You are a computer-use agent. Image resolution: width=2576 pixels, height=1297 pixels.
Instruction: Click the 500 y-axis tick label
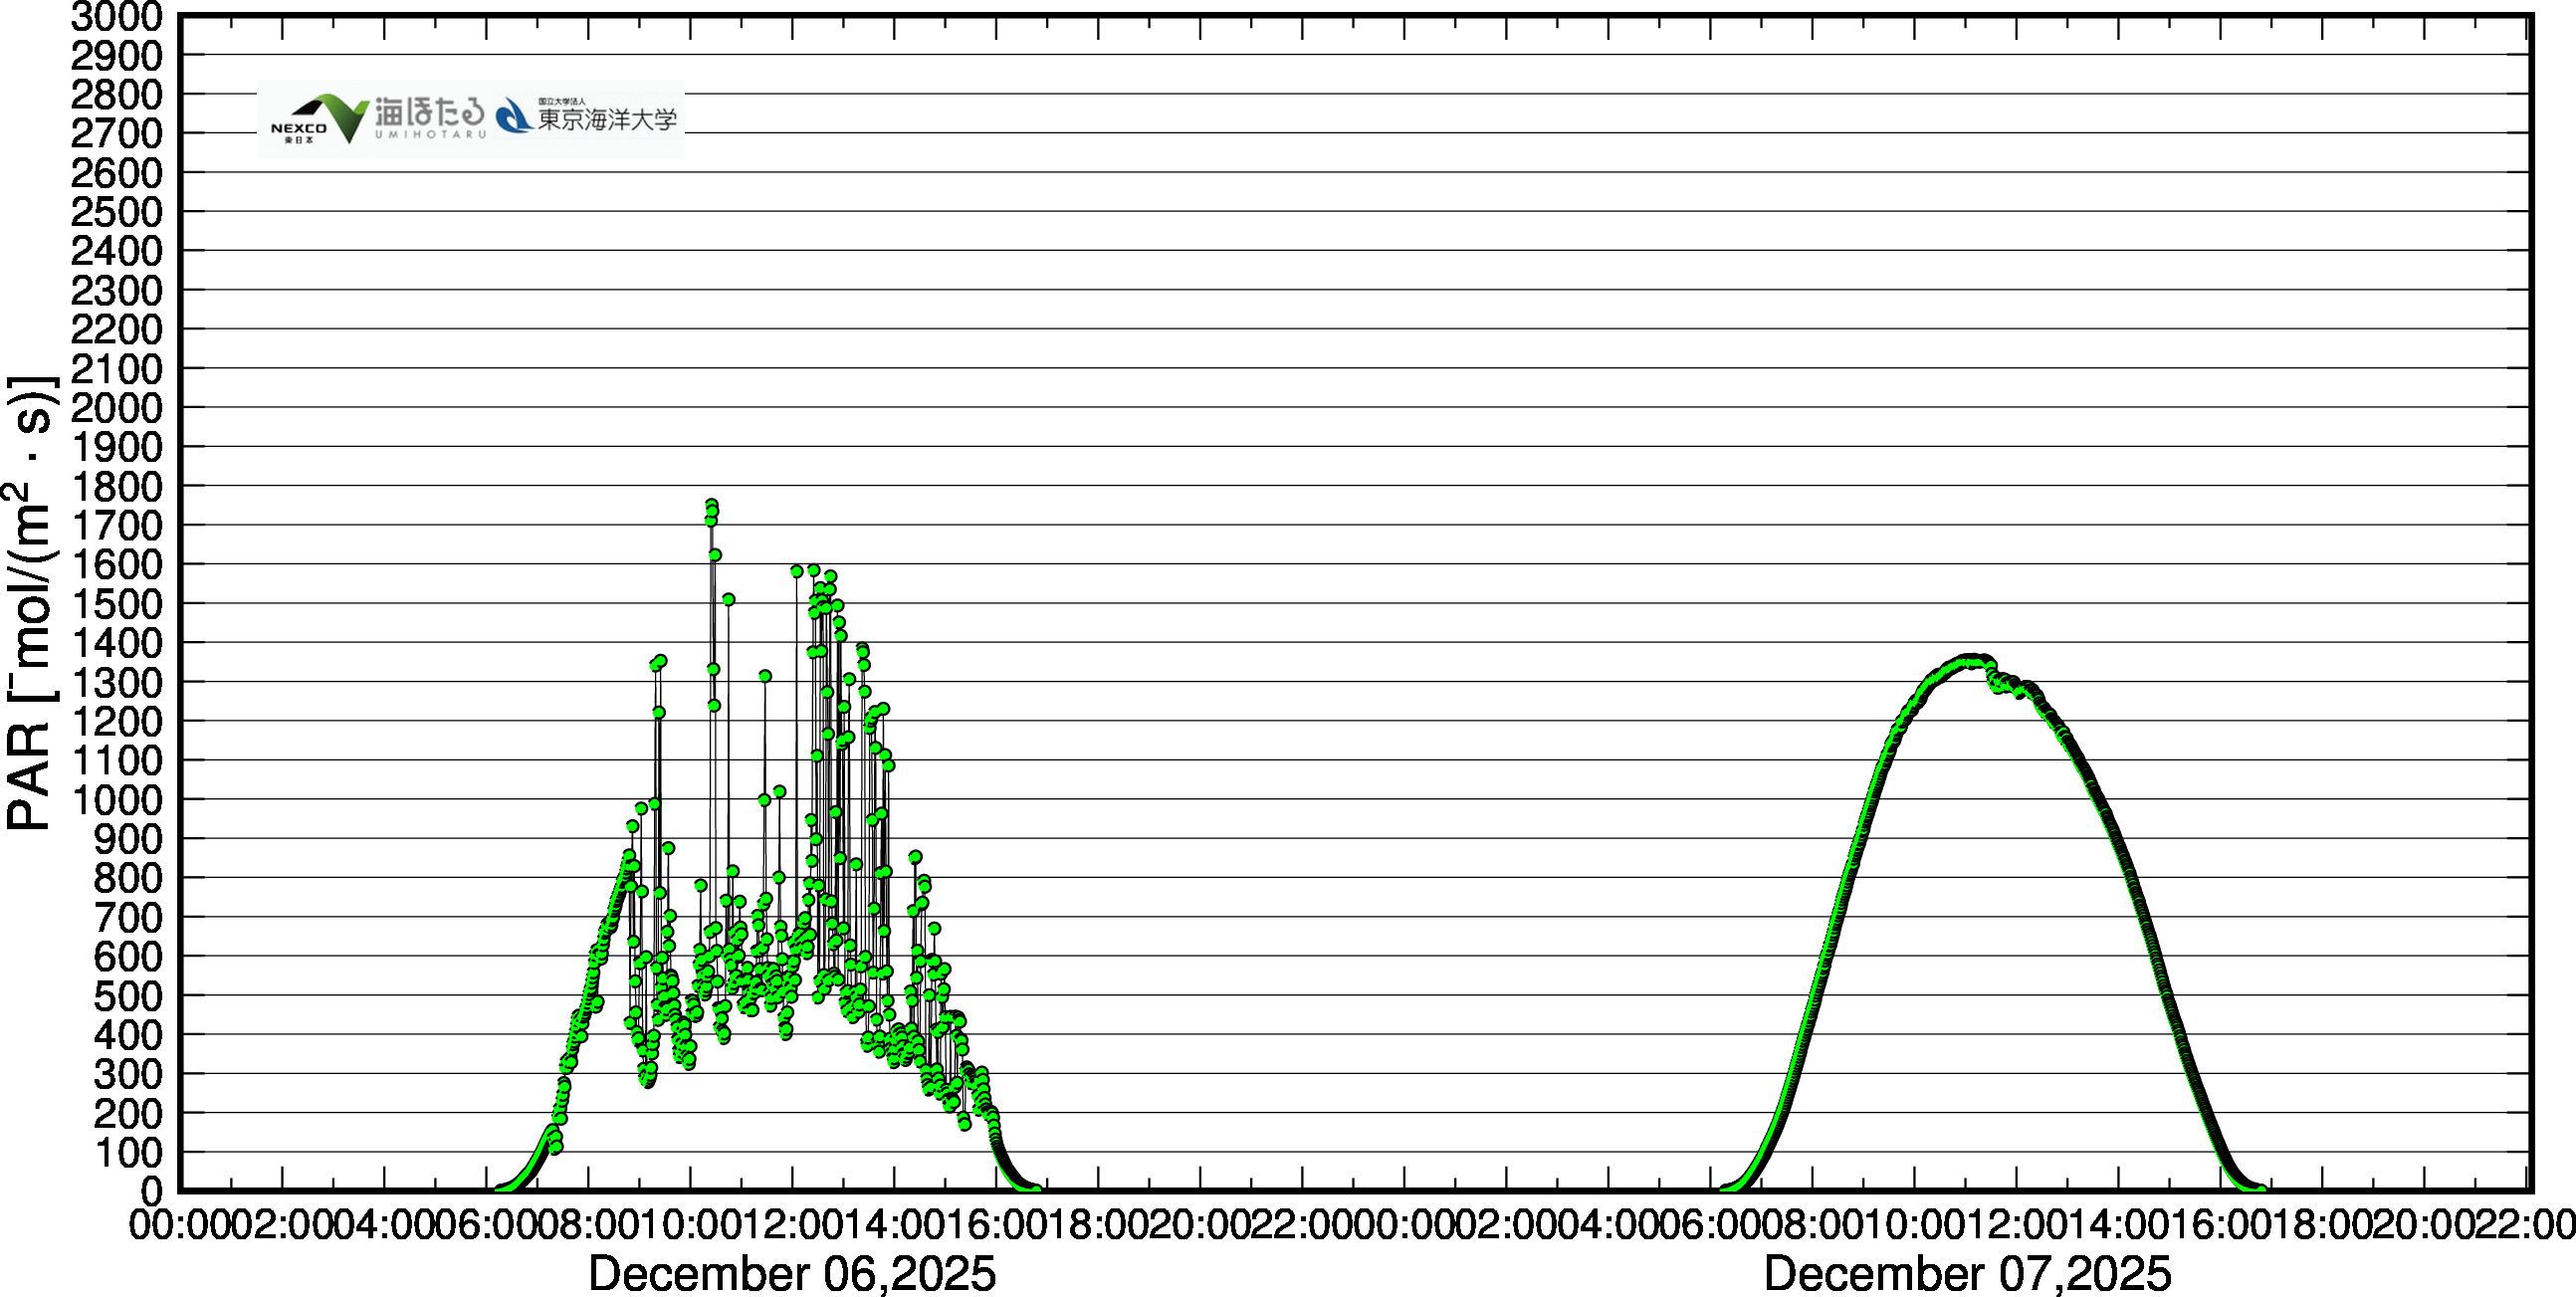pyautogui.click(x=128, y=996)
